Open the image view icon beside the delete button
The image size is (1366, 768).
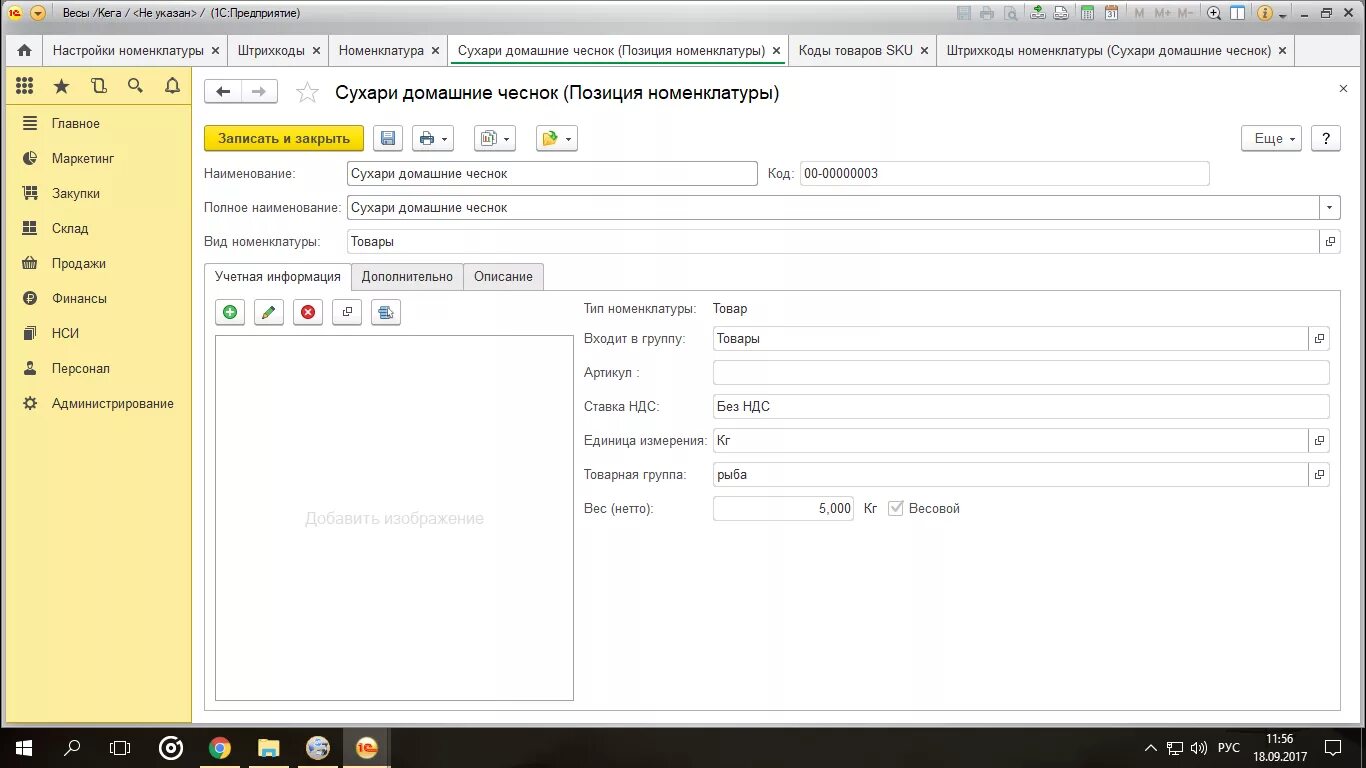coord(347,312)
